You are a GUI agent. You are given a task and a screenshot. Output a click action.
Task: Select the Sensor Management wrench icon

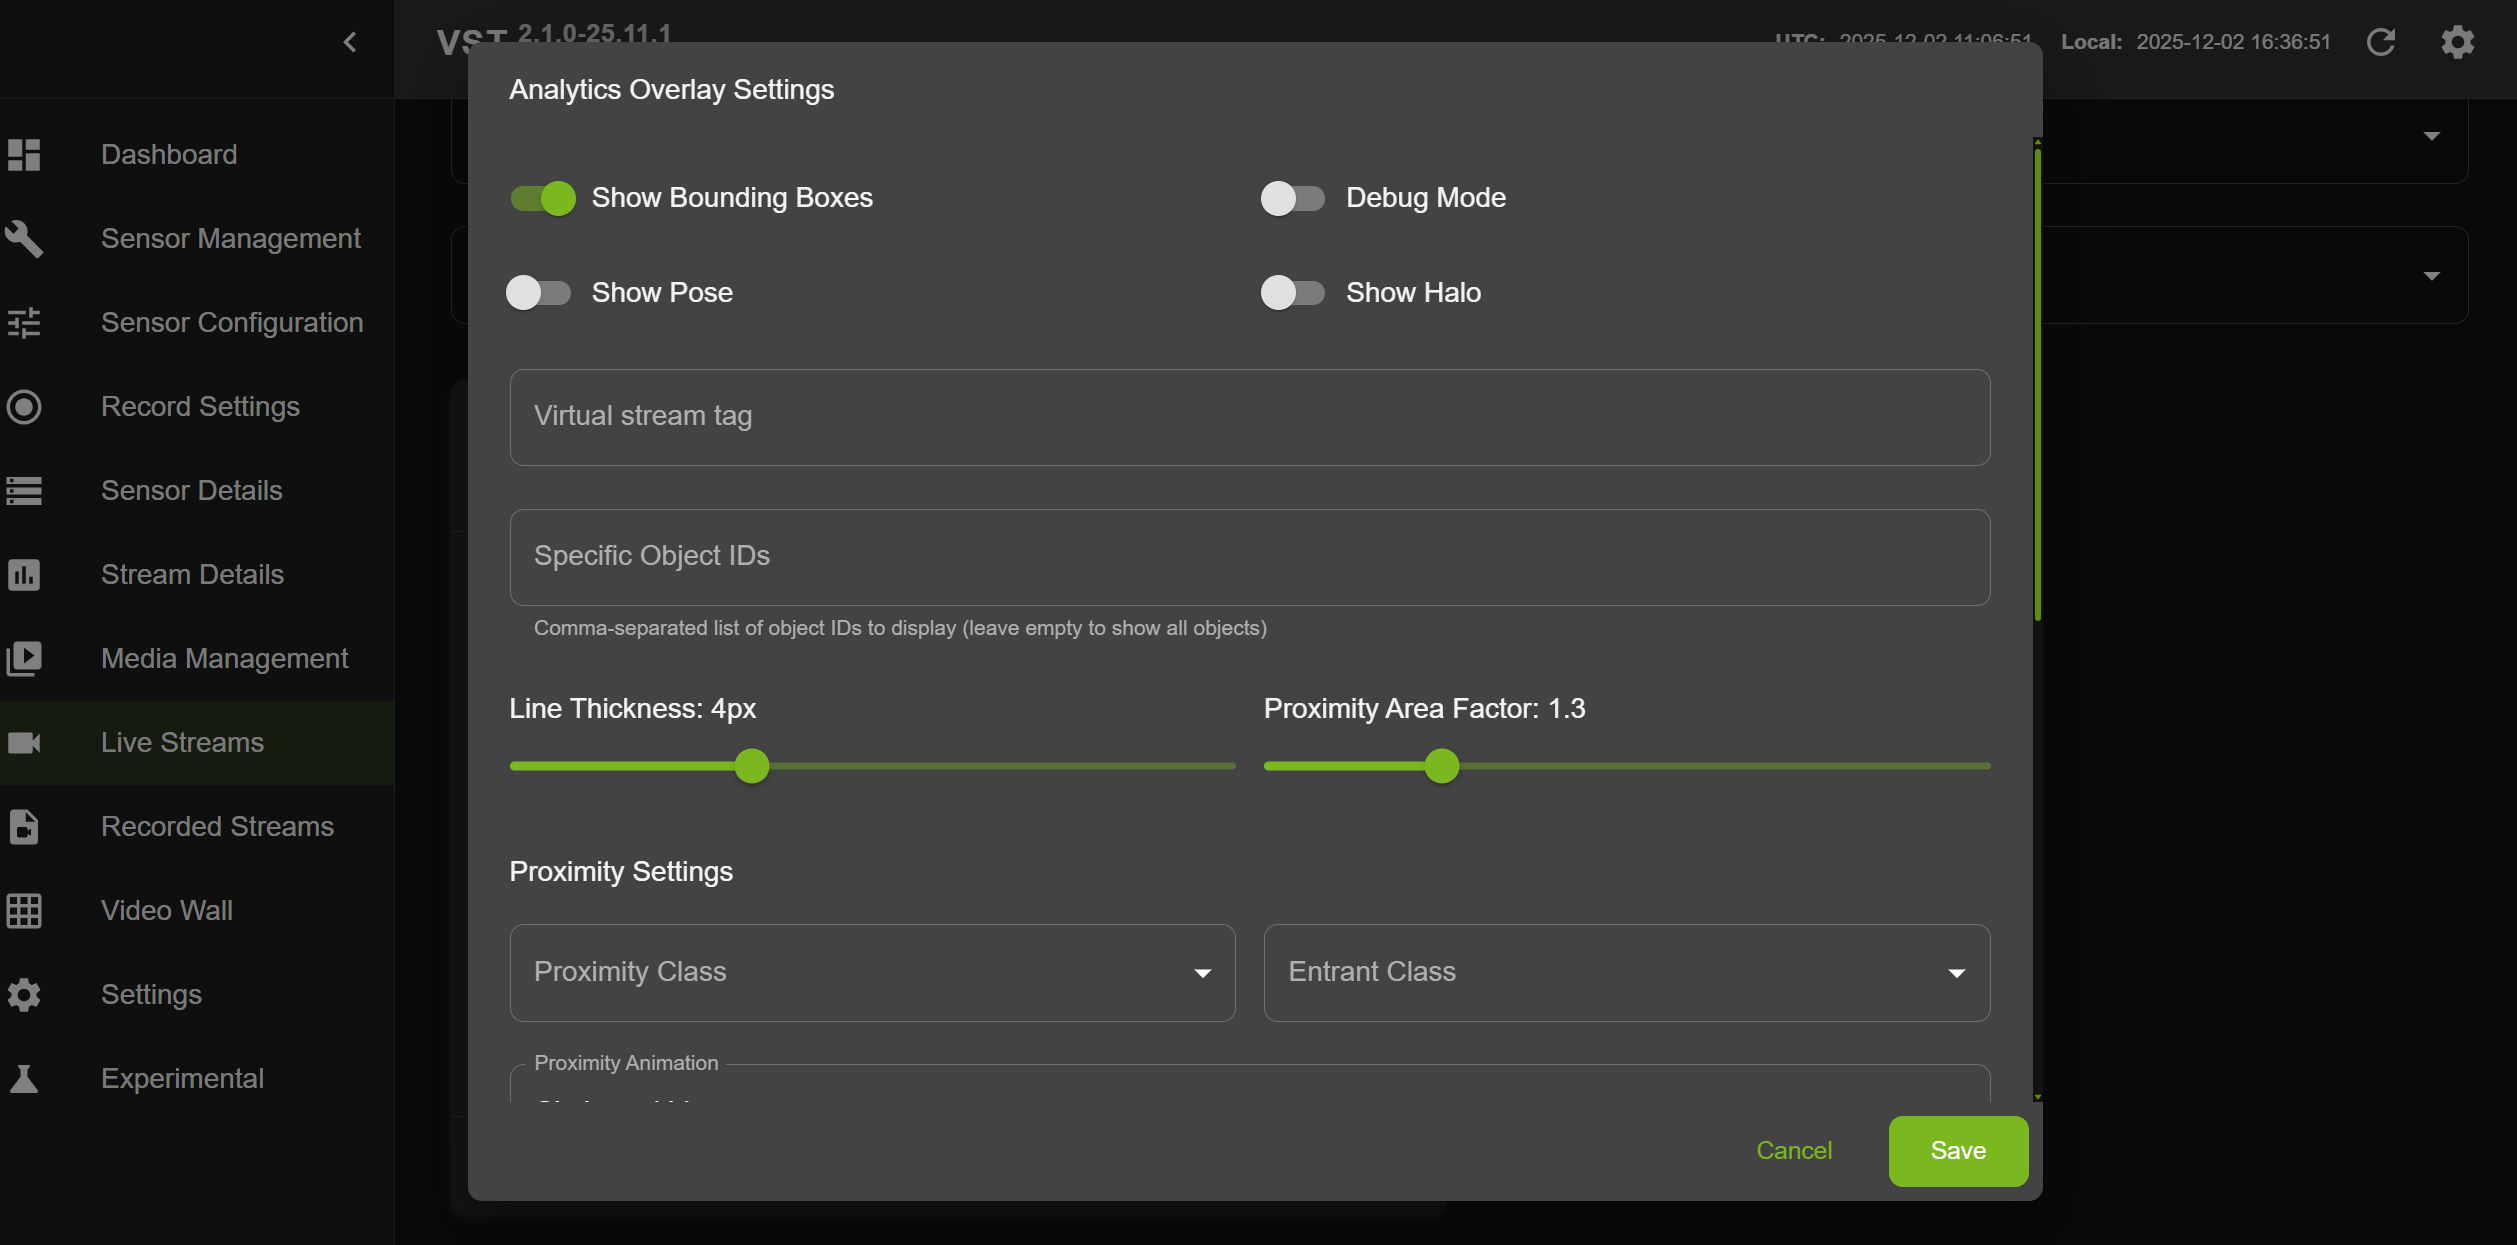point(24,239)
